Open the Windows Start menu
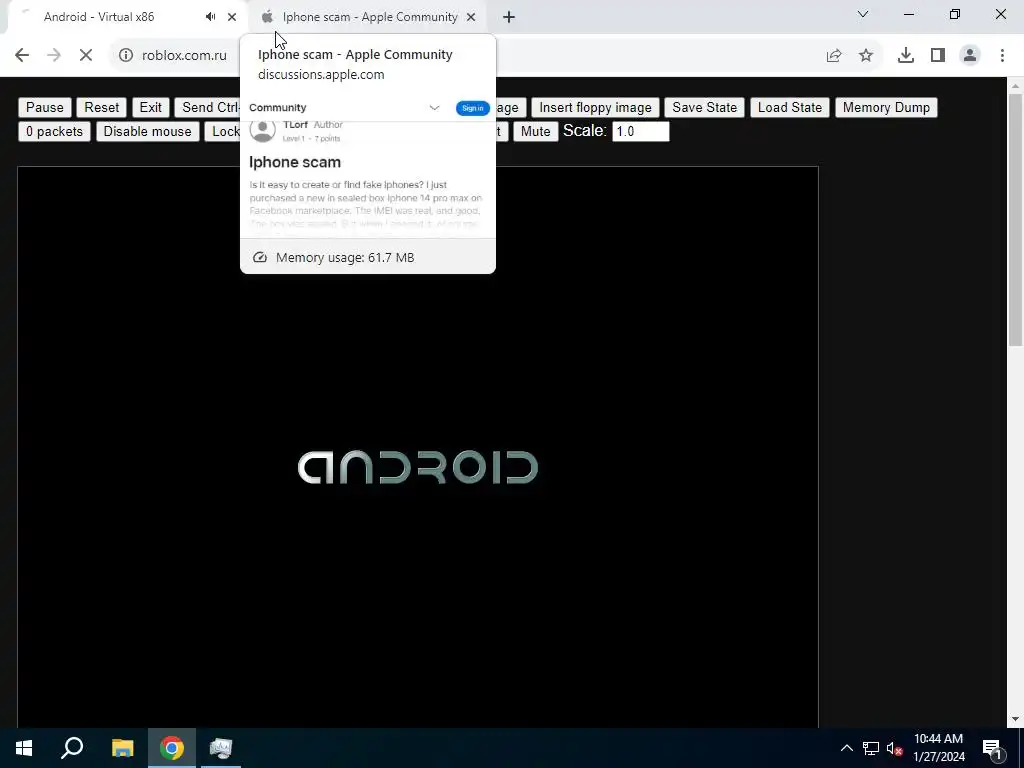 [x=24, y=748]
